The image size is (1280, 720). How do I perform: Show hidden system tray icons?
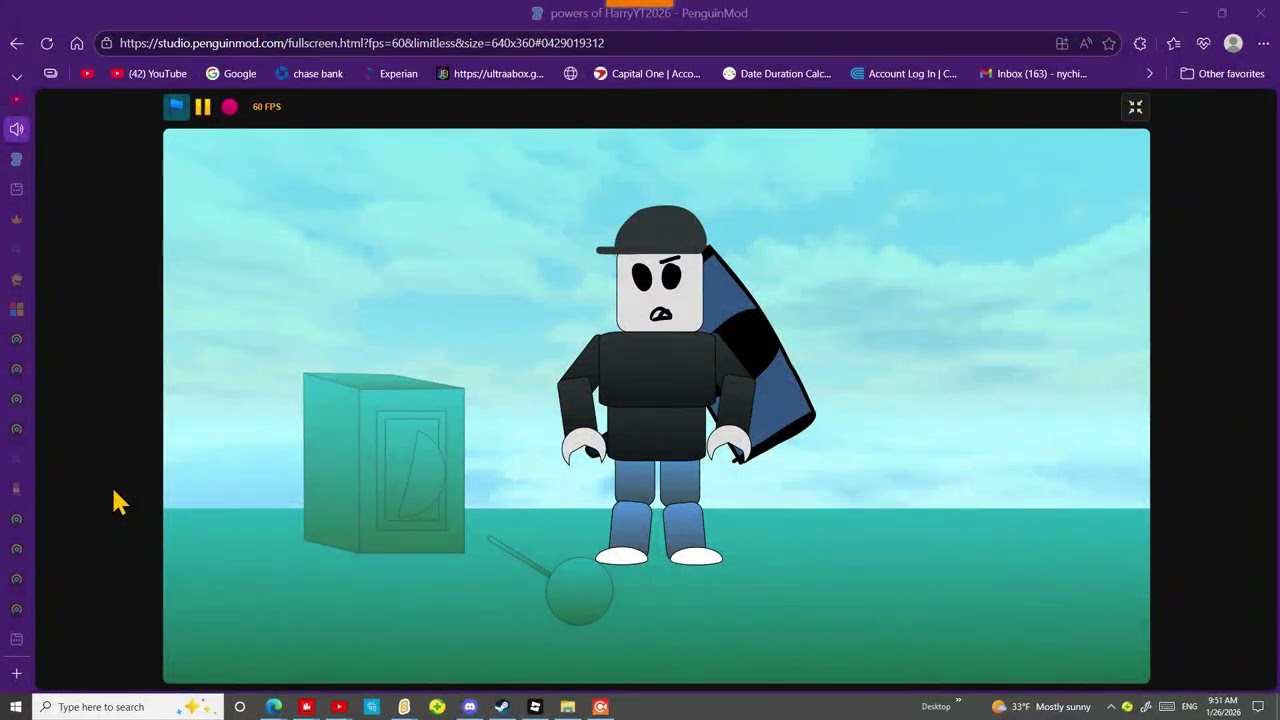tap(1110, 707)
